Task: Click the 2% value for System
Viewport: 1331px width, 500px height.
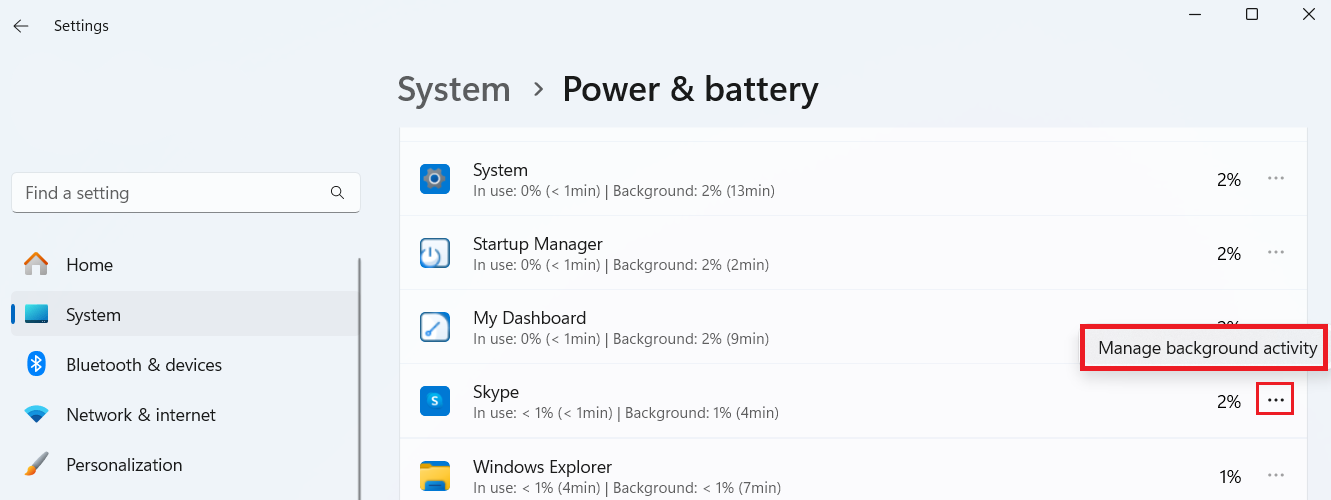Action: point(1229,179)
